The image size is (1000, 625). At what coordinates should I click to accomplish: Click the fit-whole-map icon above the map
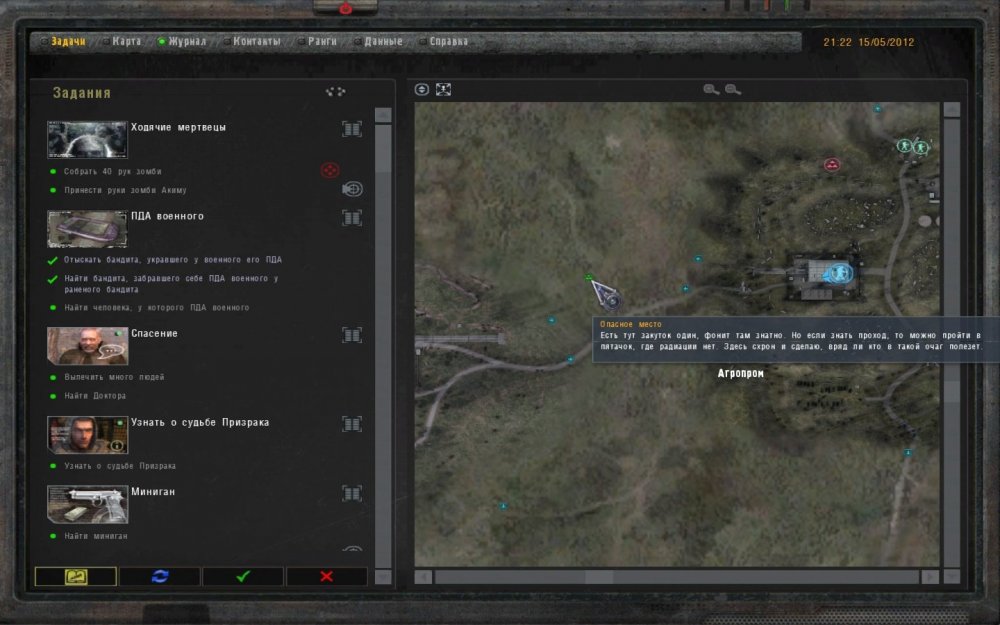[443, 89]
